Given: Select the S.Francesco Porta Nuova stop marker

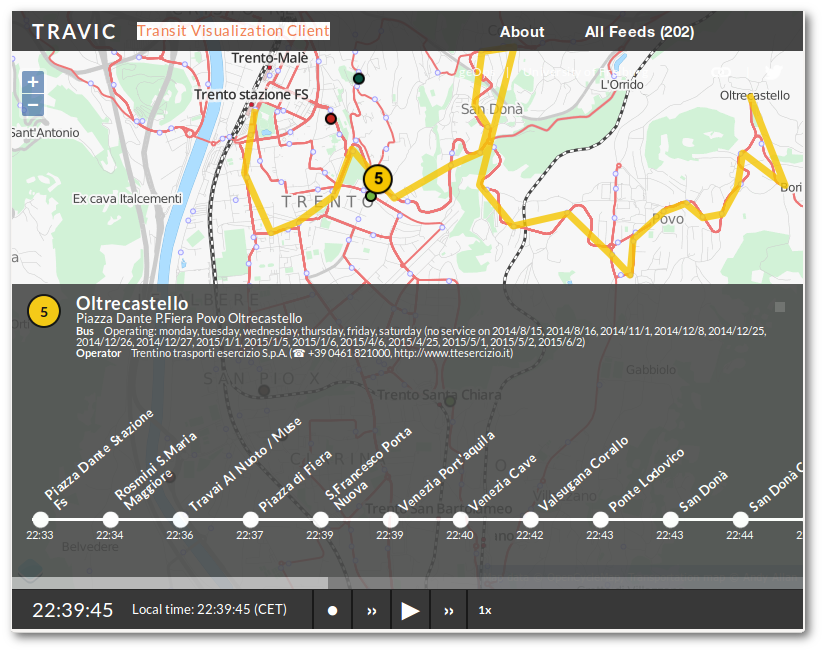Looking at the screenshot, I should pos(321,520).
